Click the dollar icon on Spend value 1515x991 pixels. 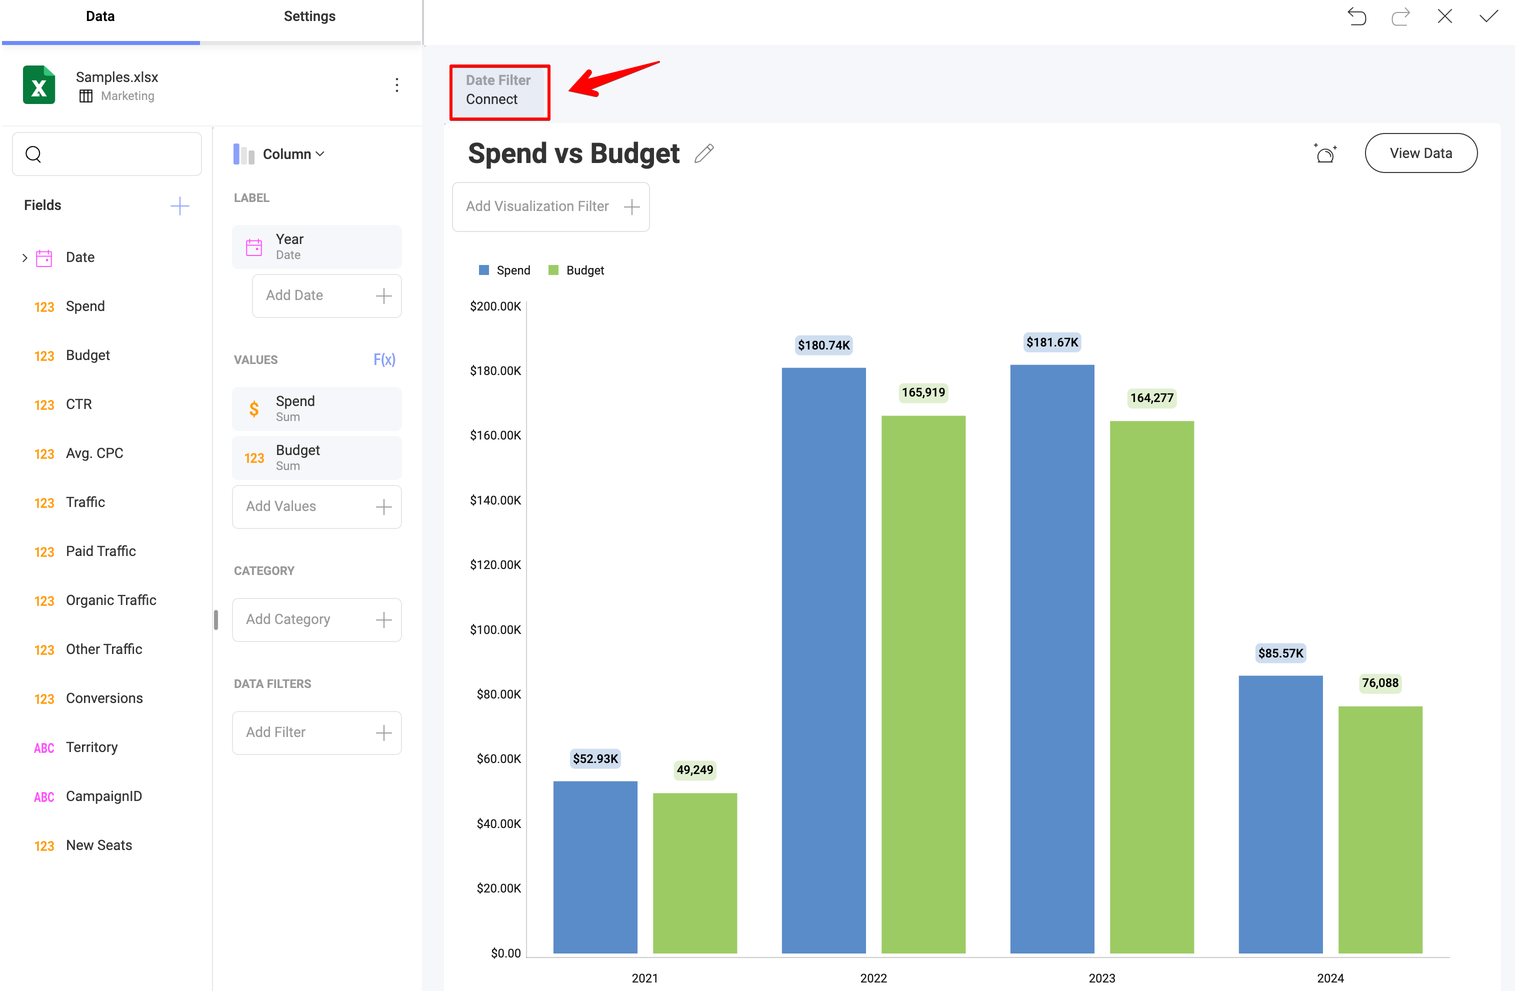tap(254, 409)
